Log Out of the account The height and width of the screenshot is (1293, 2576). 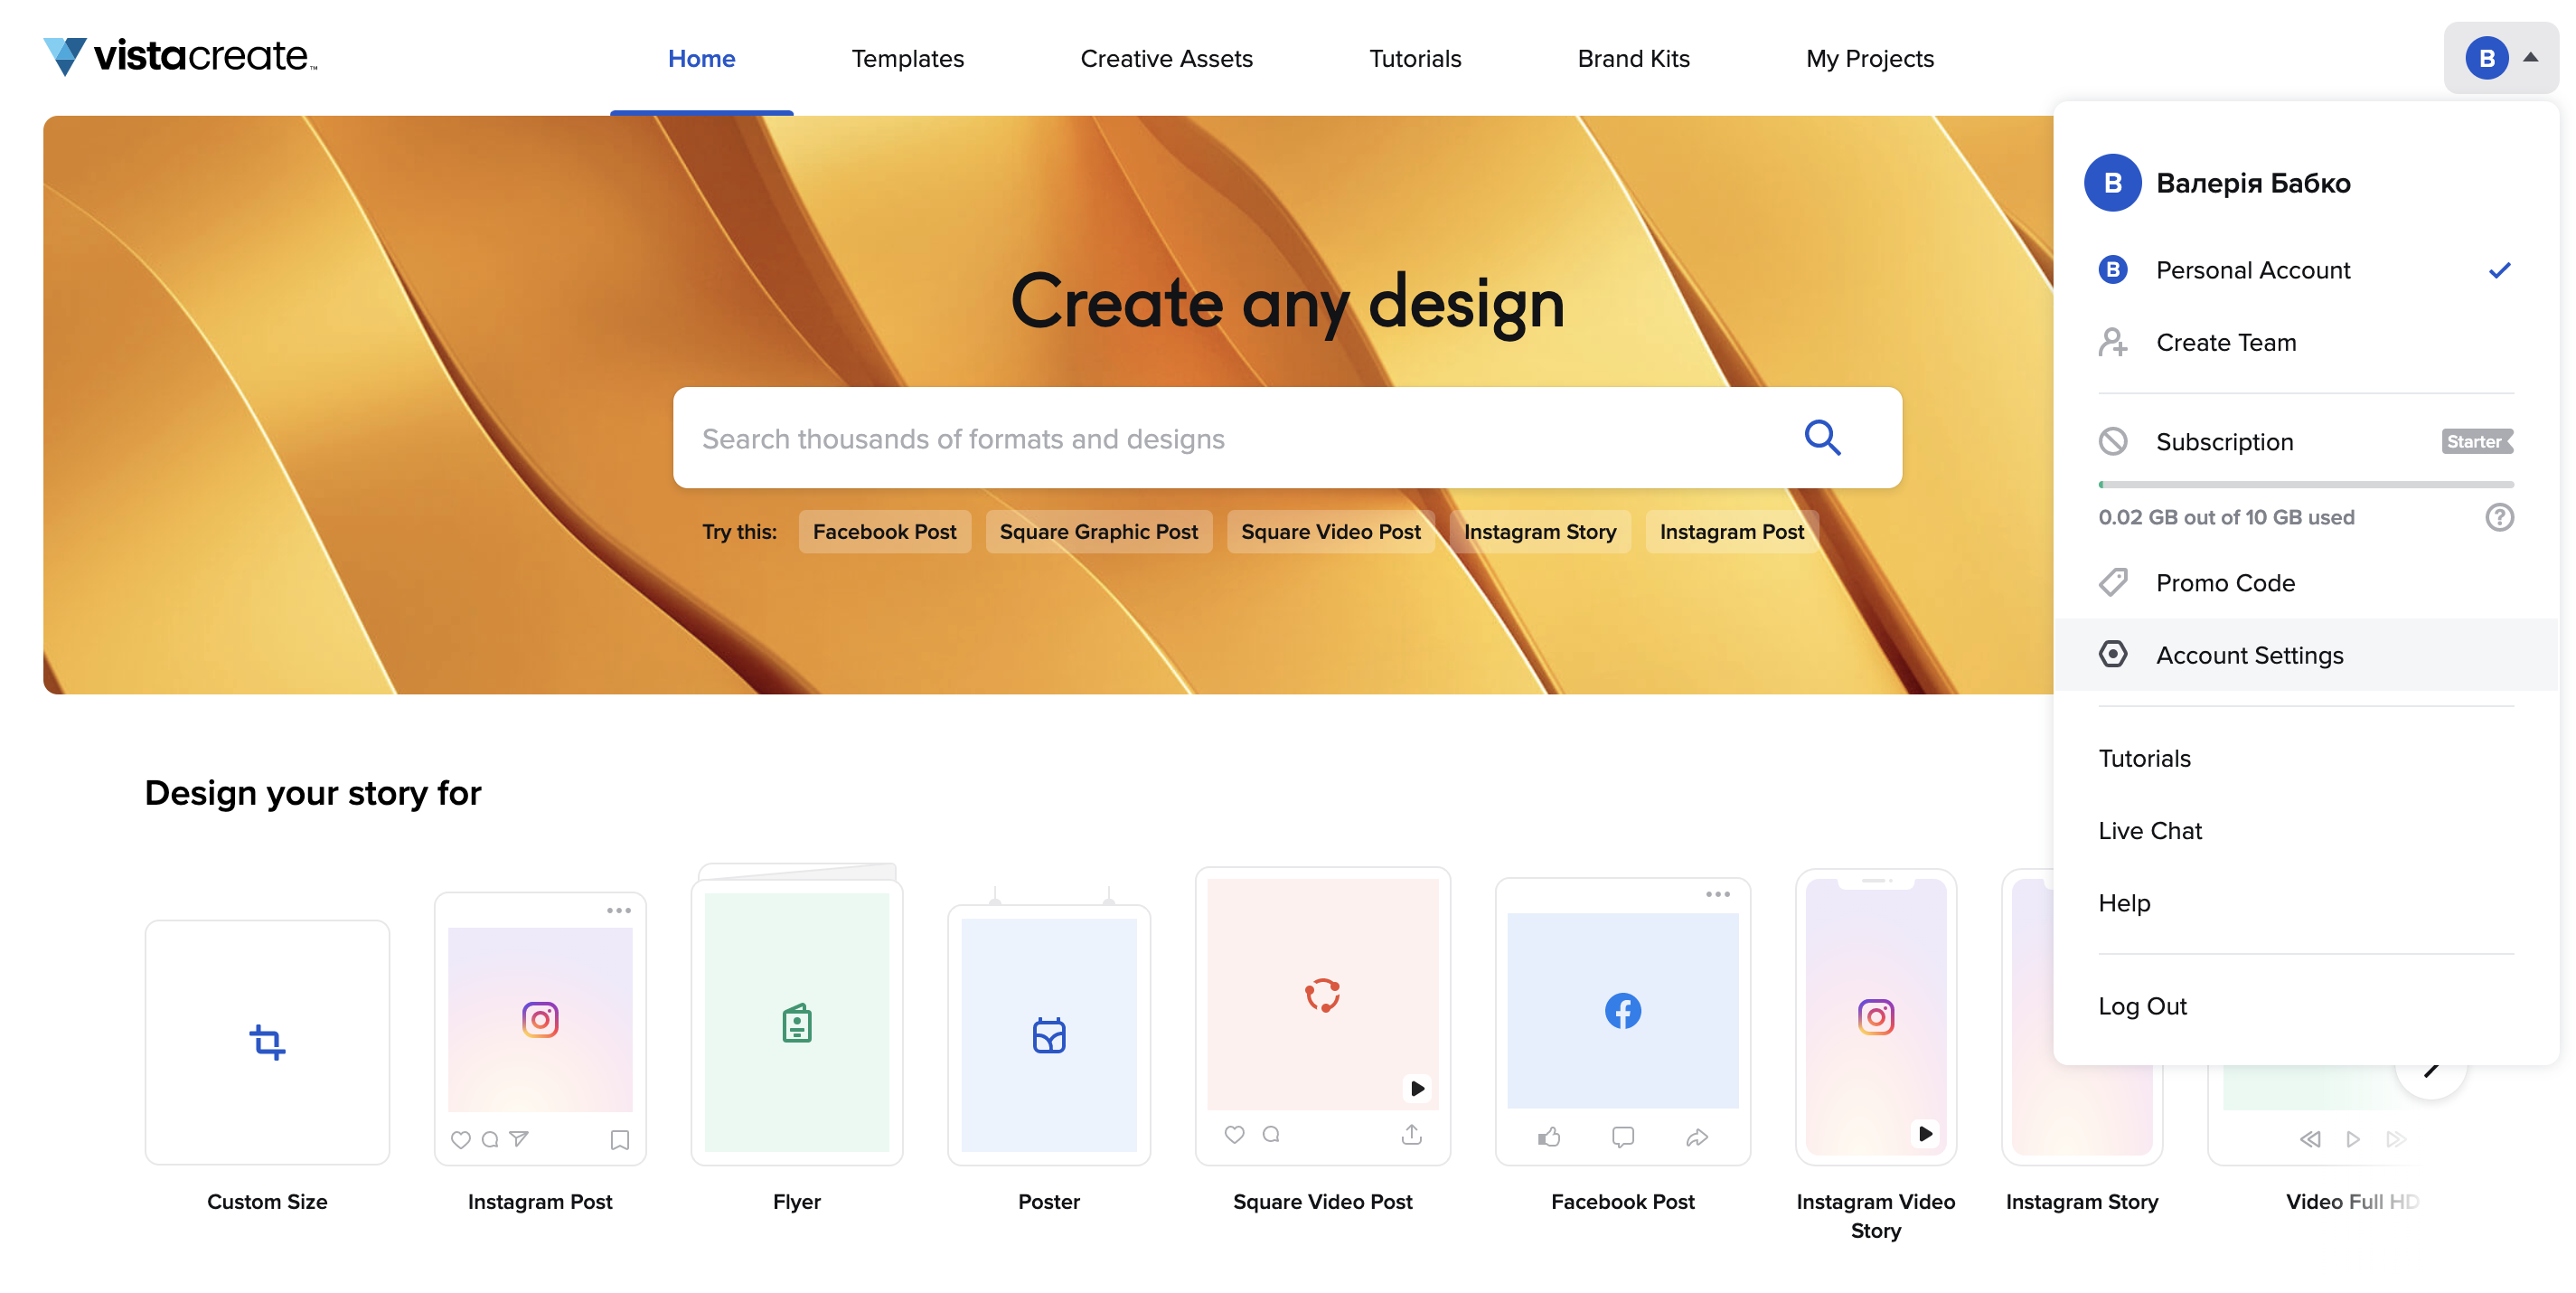click(2142, 1006)
